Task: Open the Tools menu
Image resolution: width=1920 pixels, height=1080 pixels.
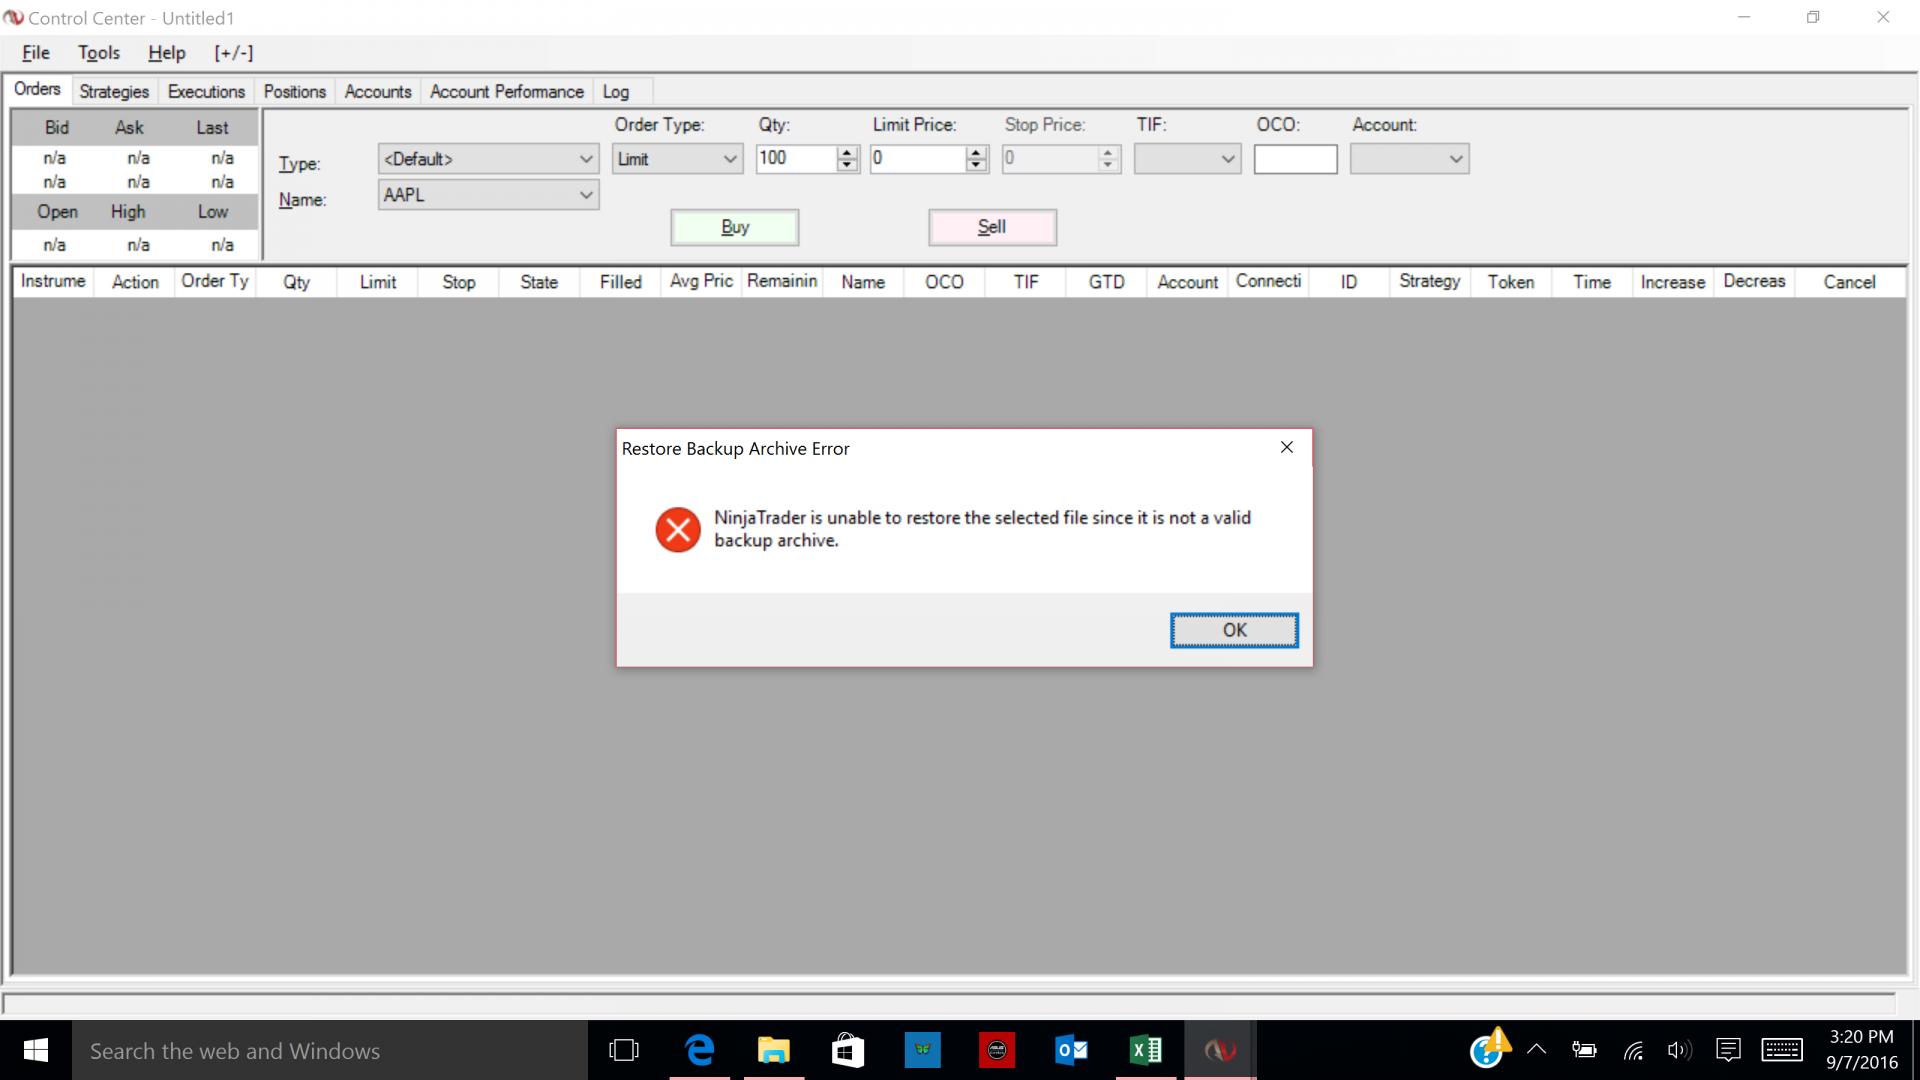Action: coord(99,53)
